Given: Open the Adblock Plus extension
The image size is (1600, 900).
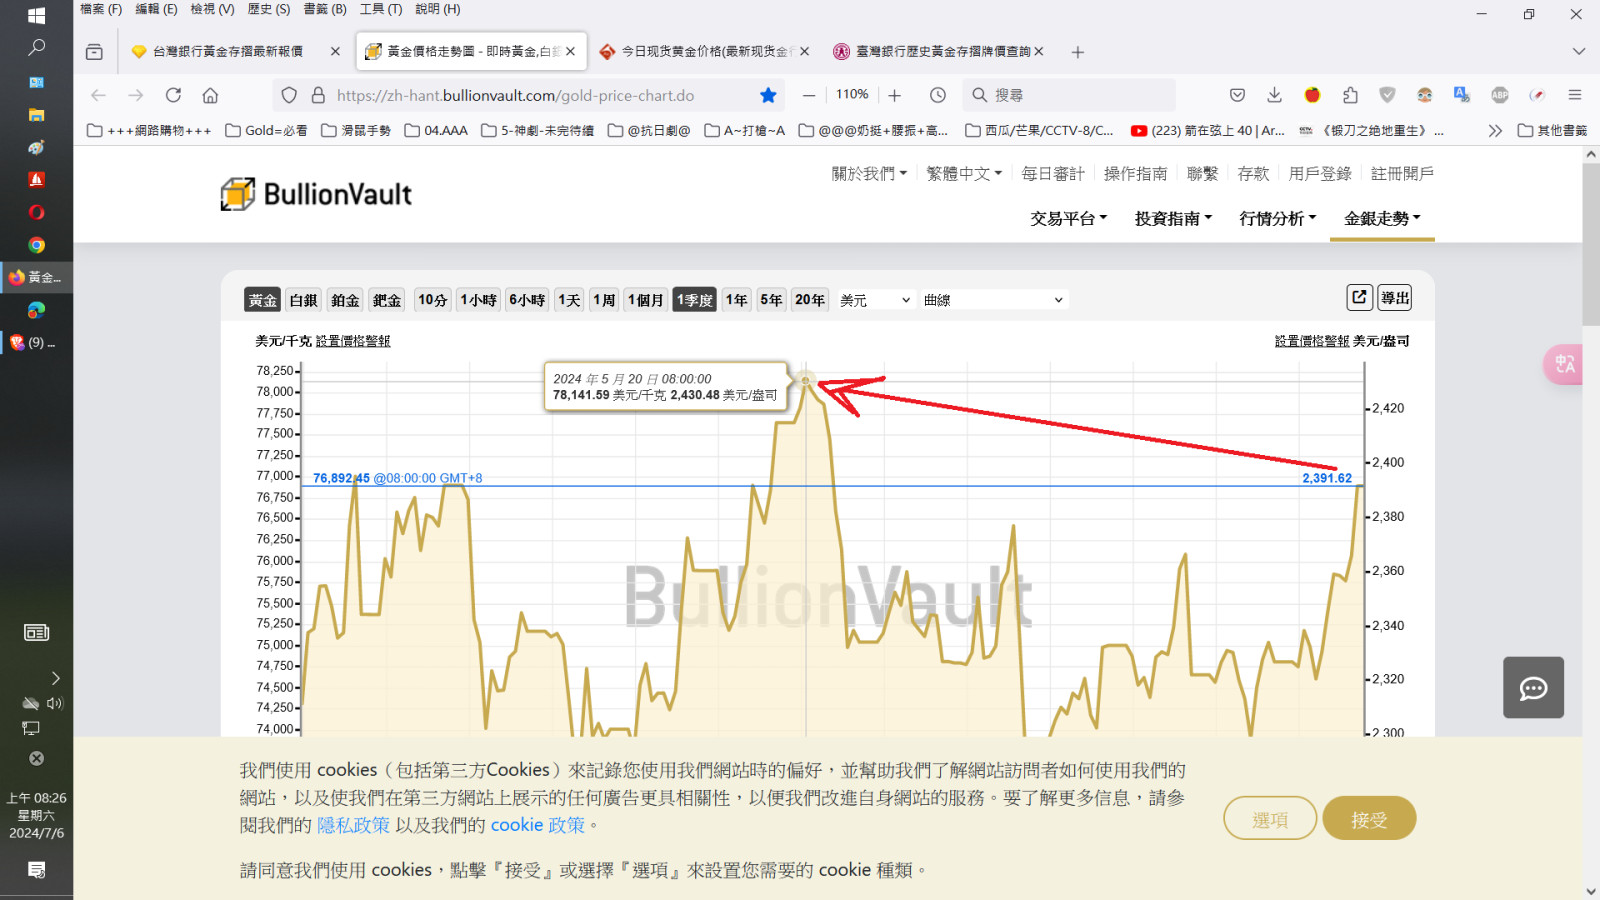Looking at the screenshot, I should point(1500,95).
